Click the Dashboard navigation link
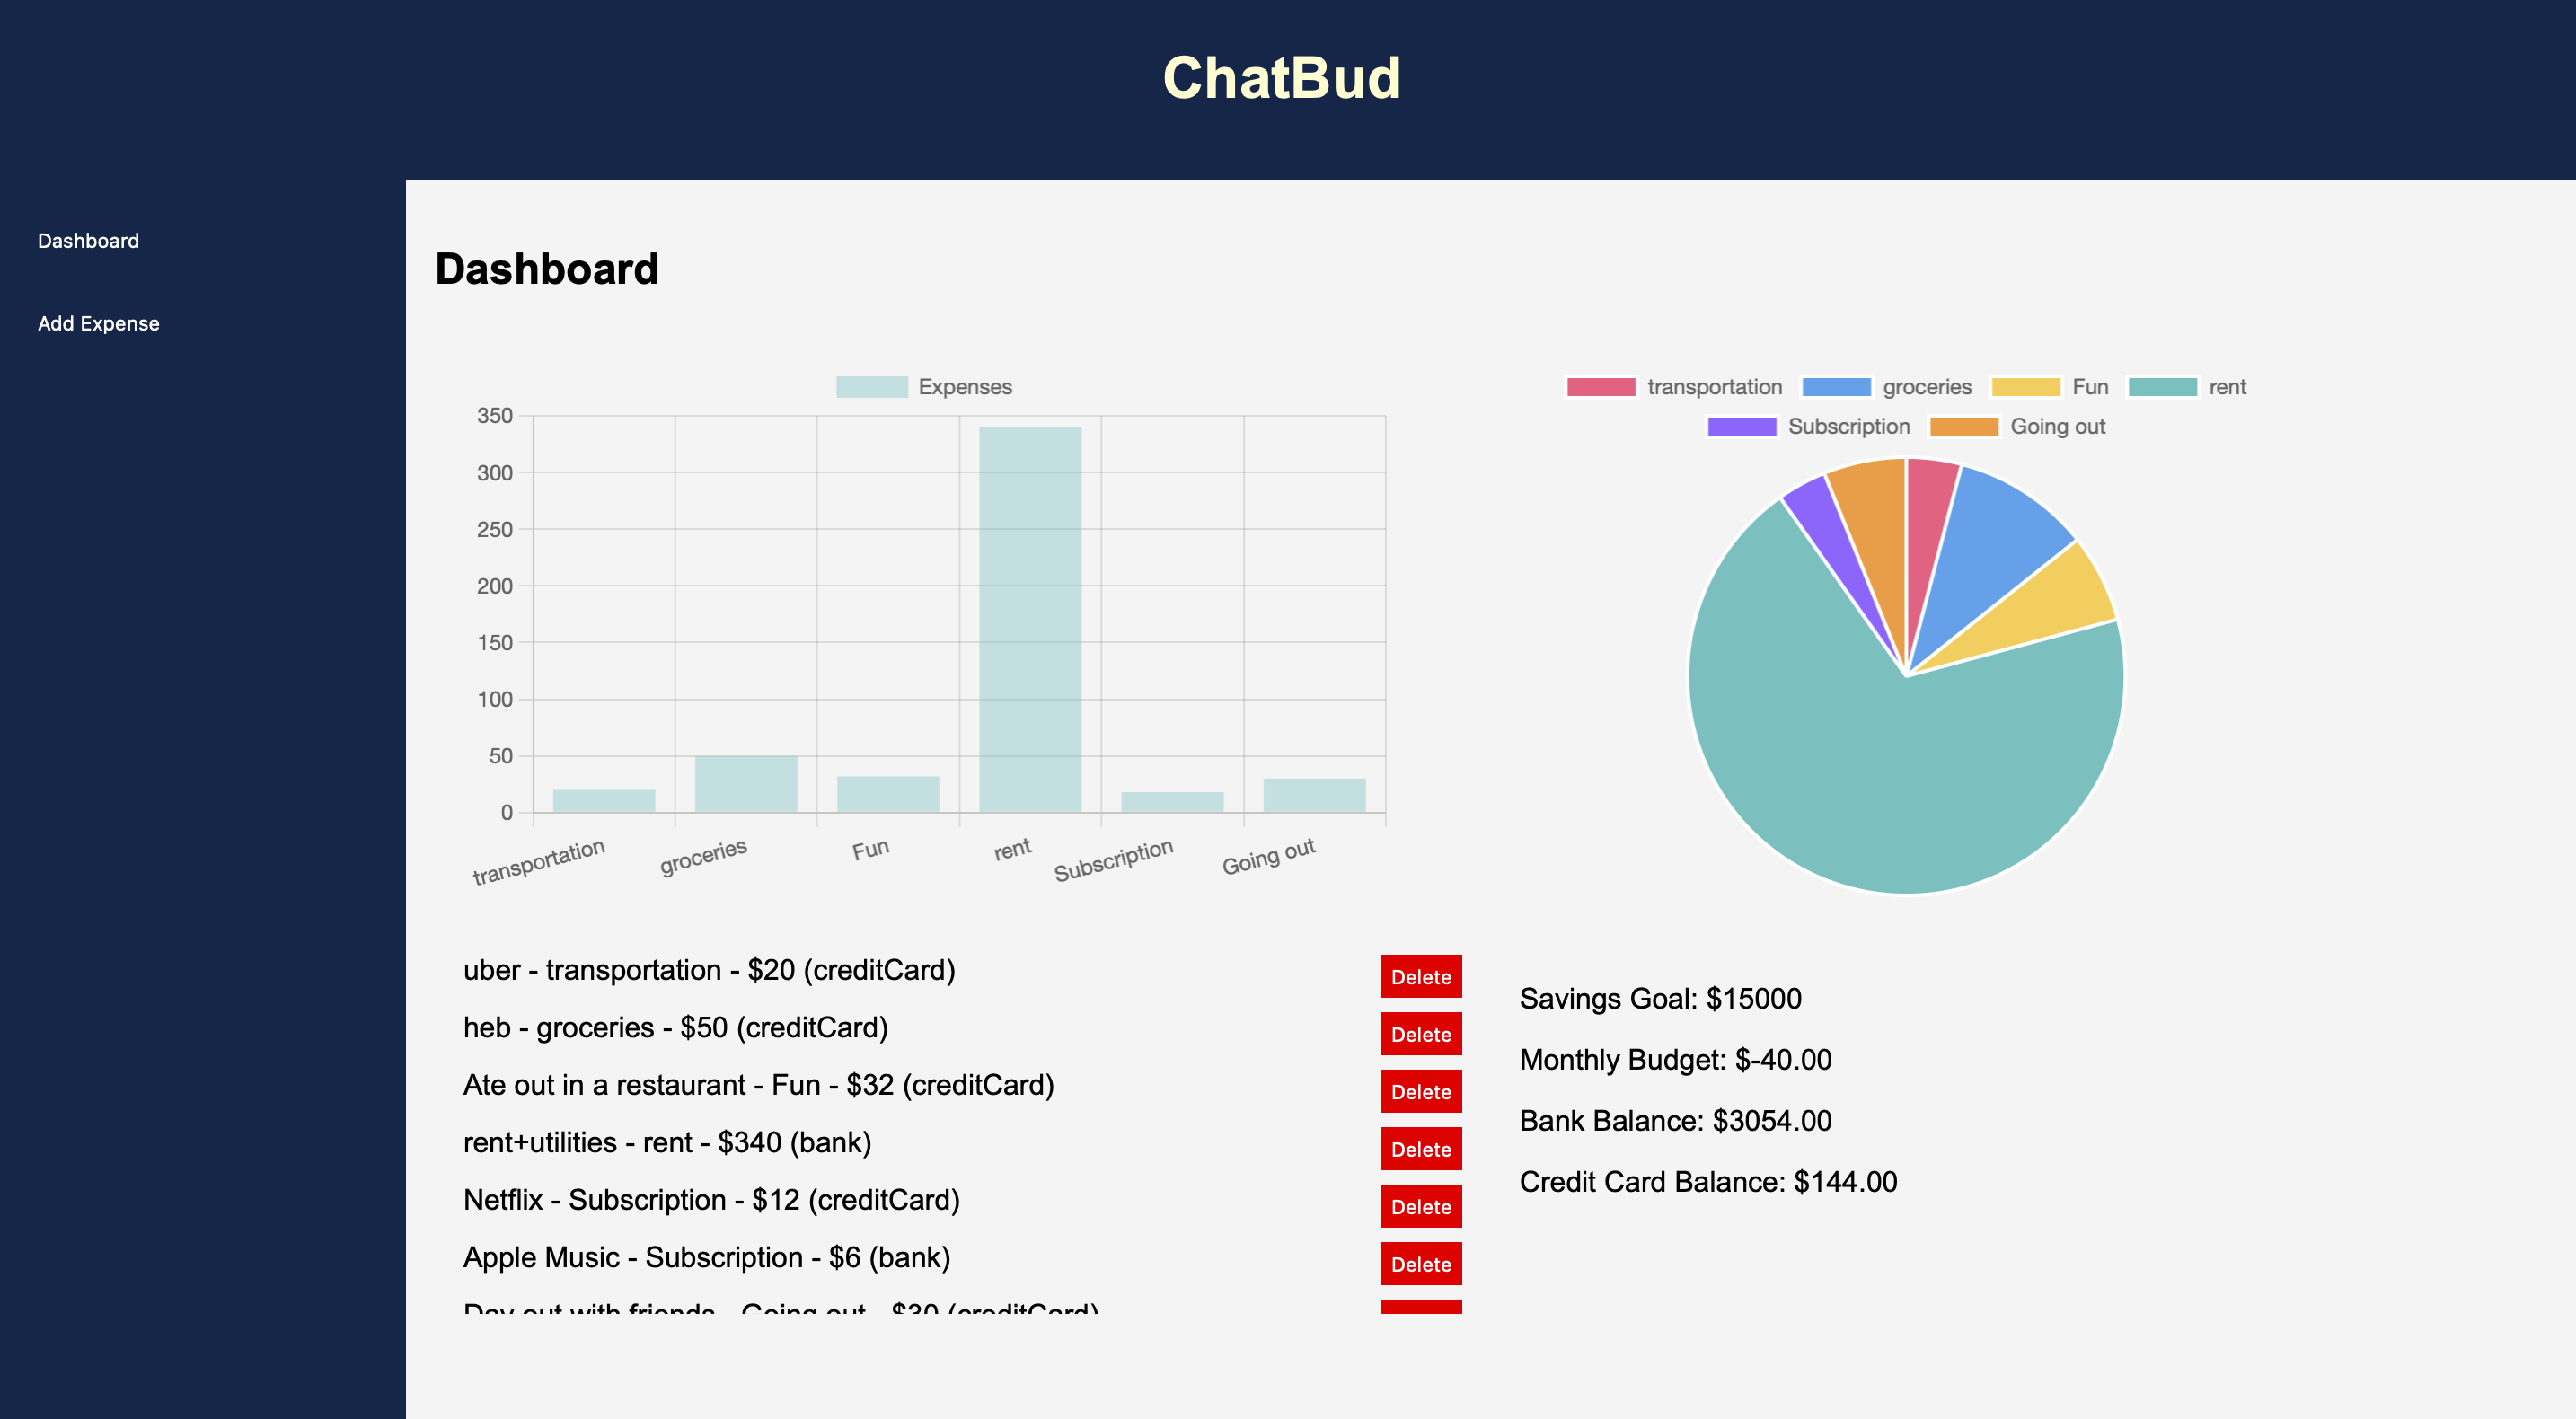 pyautogui.click(x=89, y=240)
